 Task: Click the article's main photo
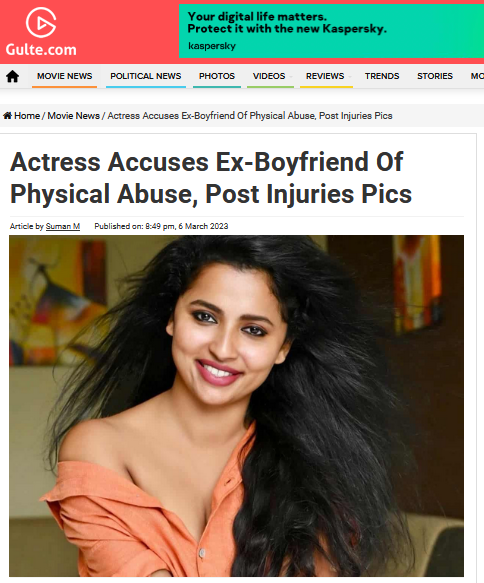[x=236, y=406]
